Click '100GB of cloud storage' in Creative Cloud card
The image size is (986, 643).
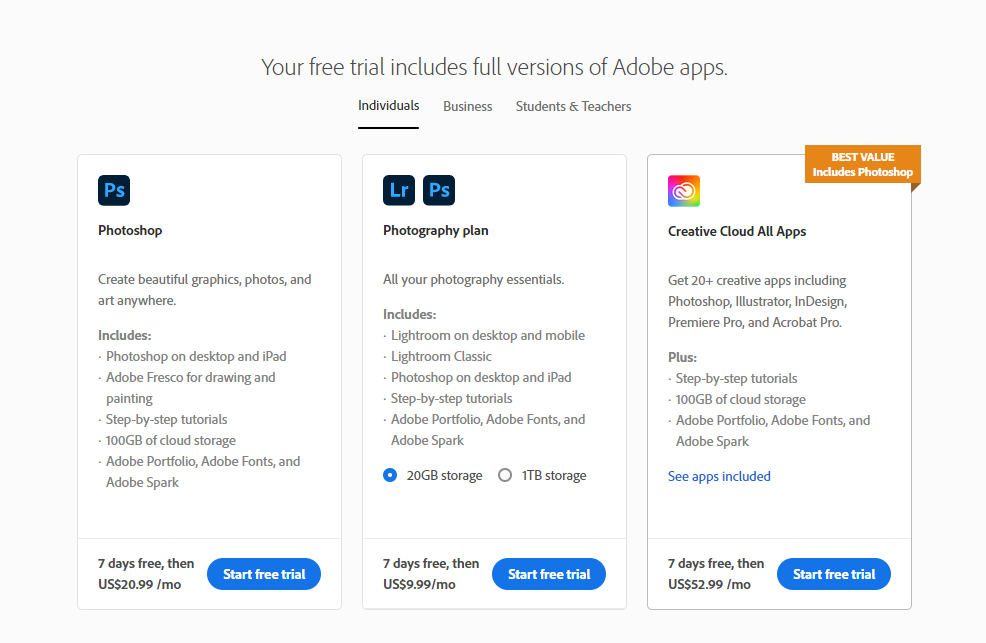(741, 400)
